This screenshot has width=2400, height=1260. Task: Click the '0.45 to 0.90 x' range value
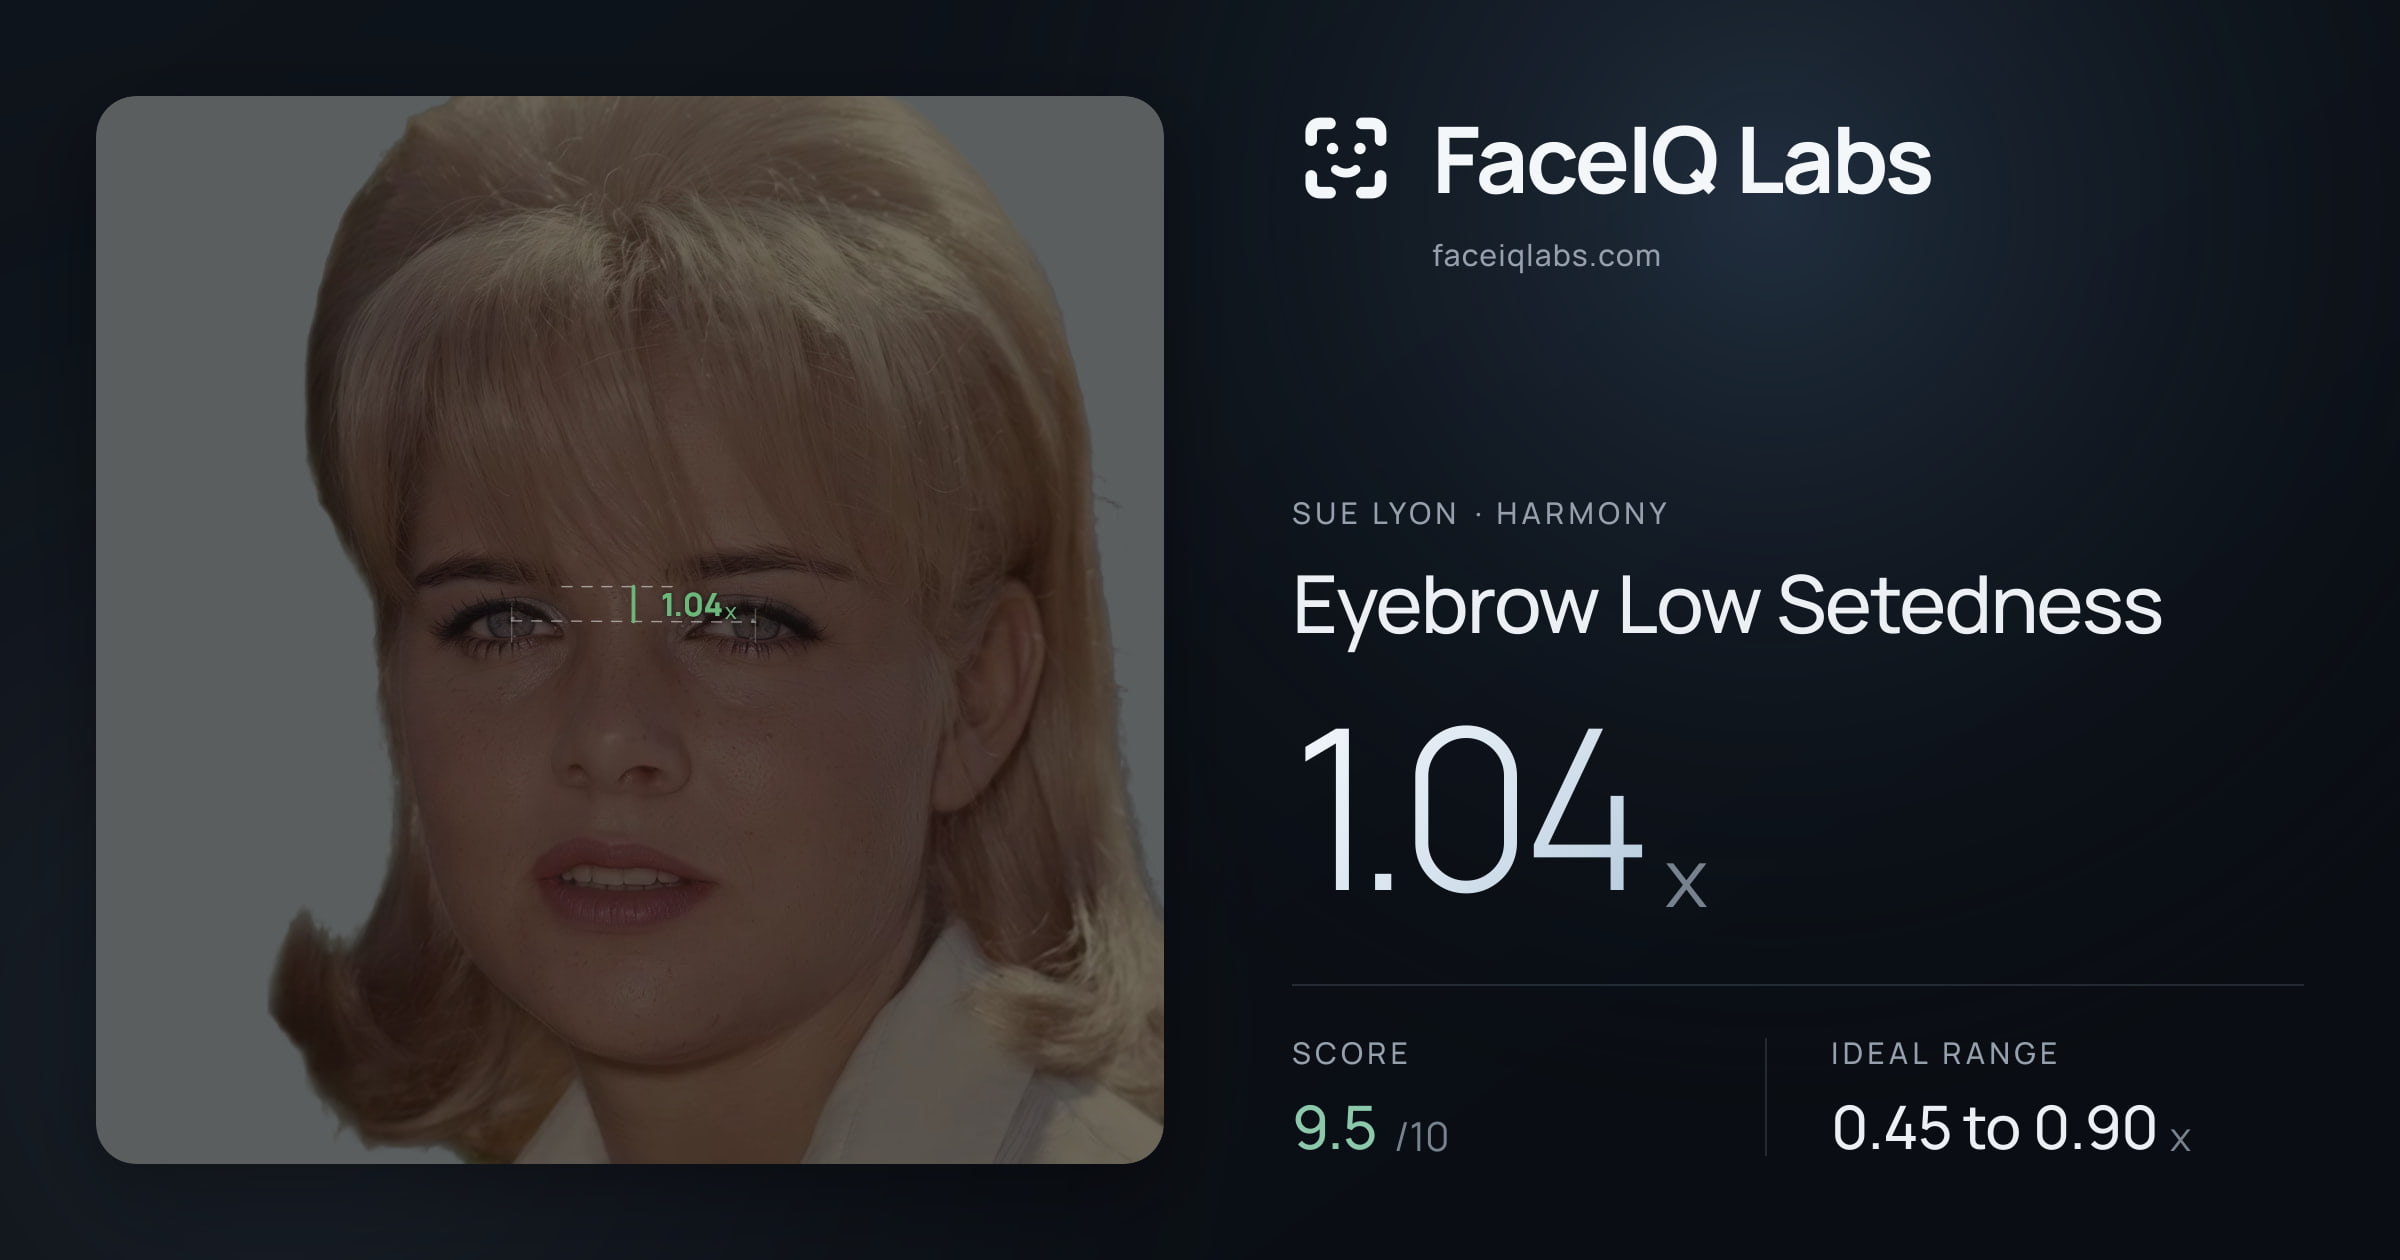(x=2011, y=1129)
